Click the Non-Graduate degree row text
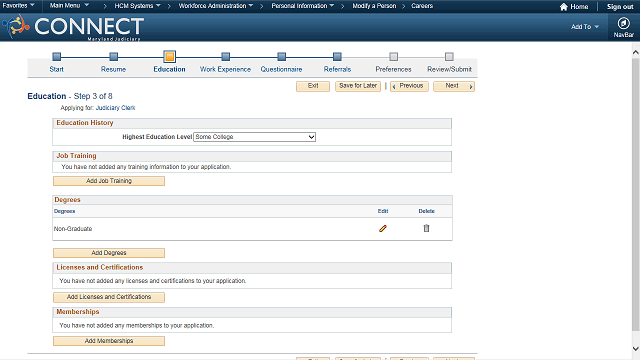Screen dimensions: 640x360 click(x=73, y=229)
